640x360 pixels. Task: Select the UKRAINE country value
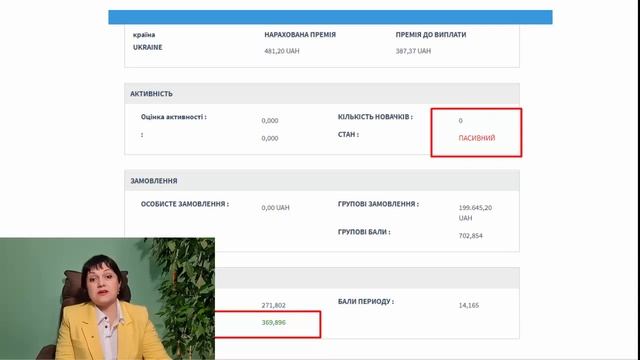pos(147,47)
